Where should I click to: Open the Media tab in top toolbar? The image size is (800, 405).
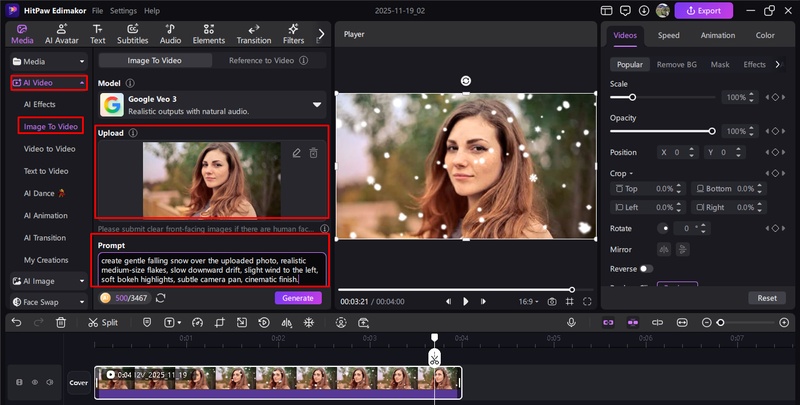coord(22,34)
